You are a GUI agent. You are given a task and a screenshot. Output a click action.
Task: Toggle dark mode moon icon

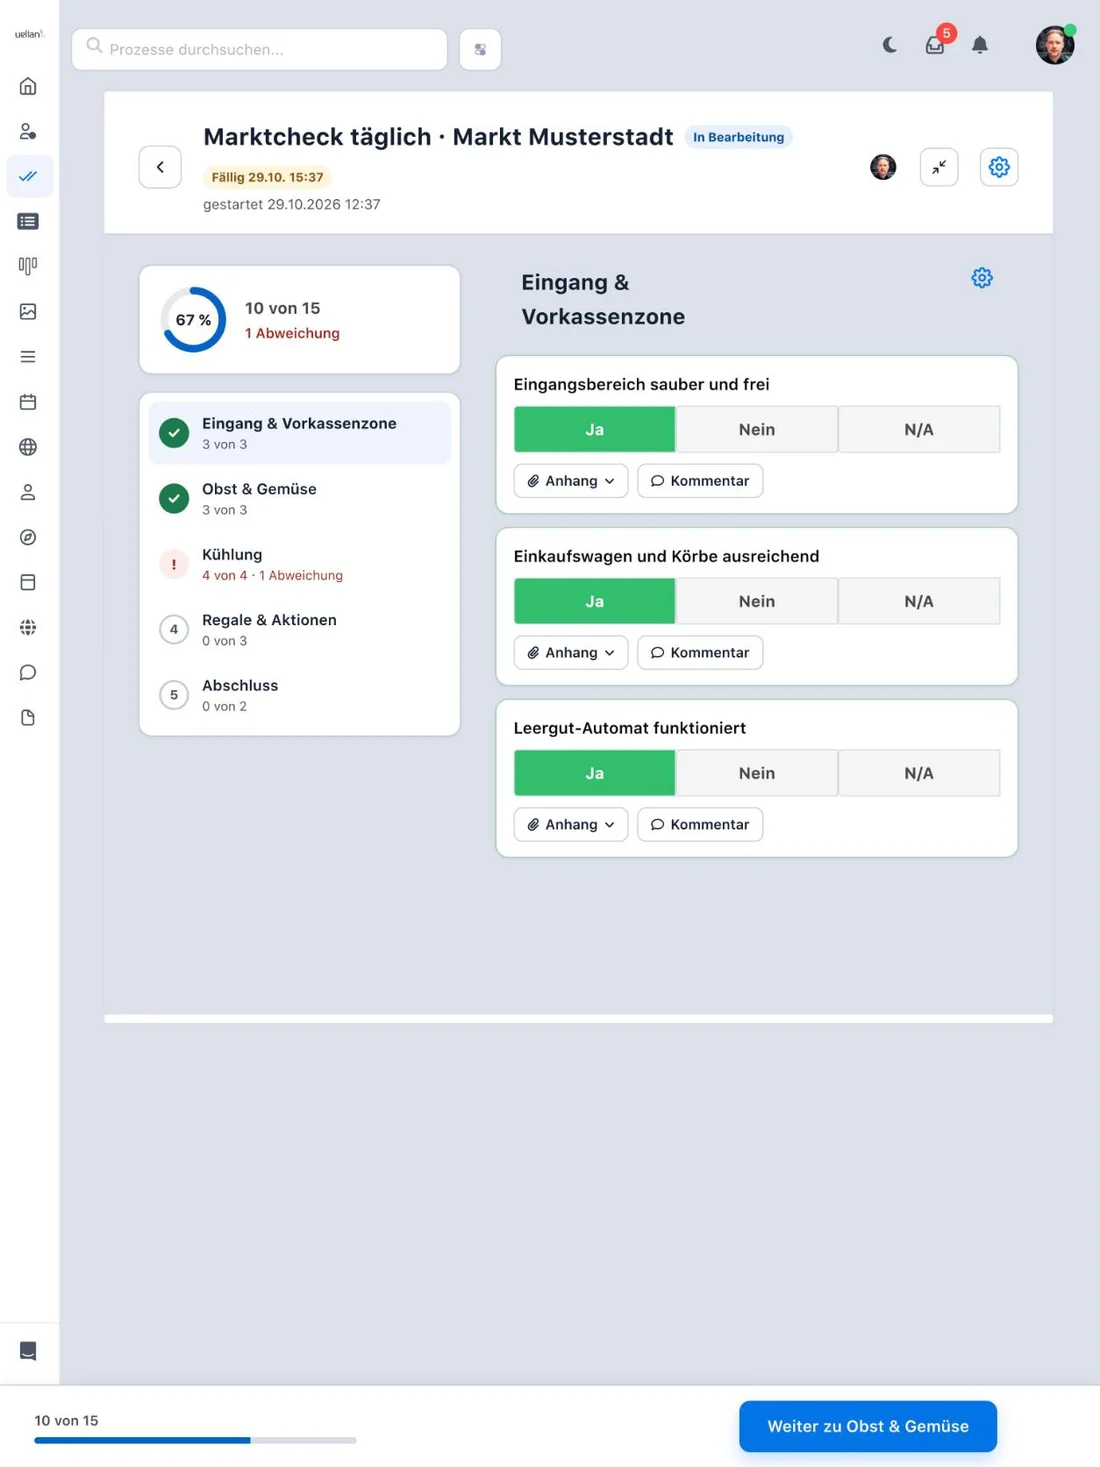(x=889, y=45)
